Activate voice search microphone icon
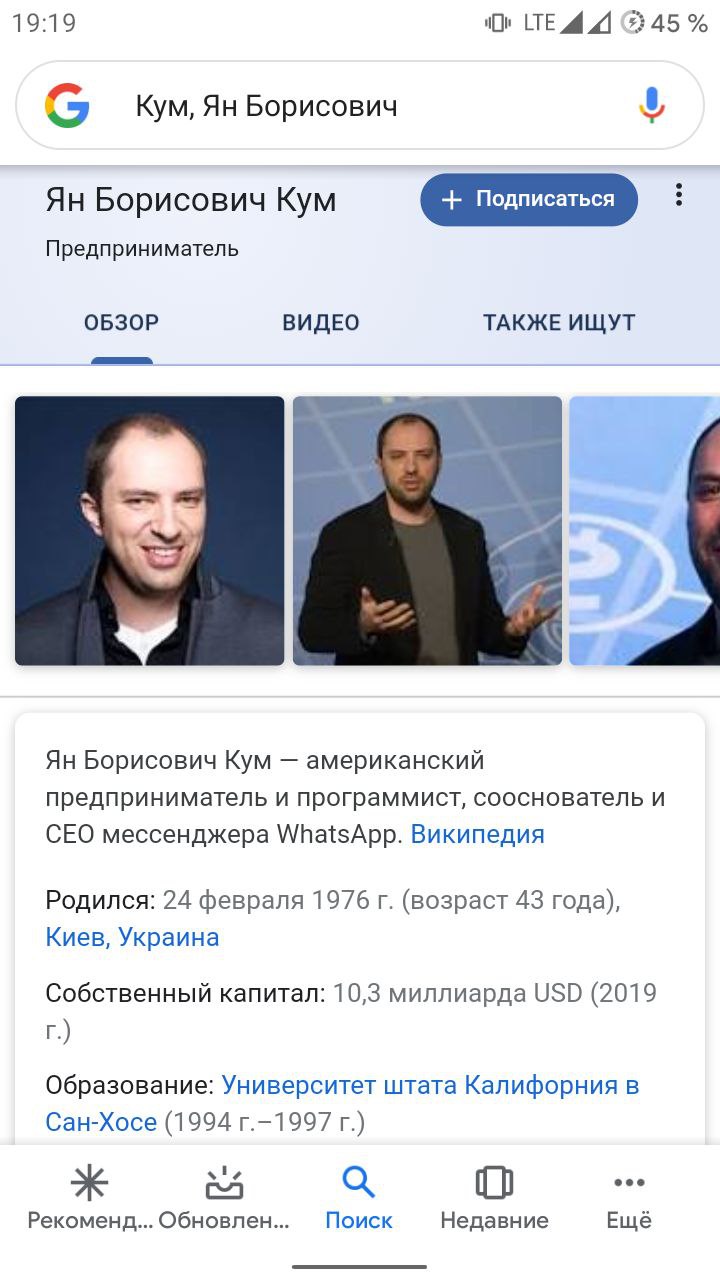 click(652, 105)
